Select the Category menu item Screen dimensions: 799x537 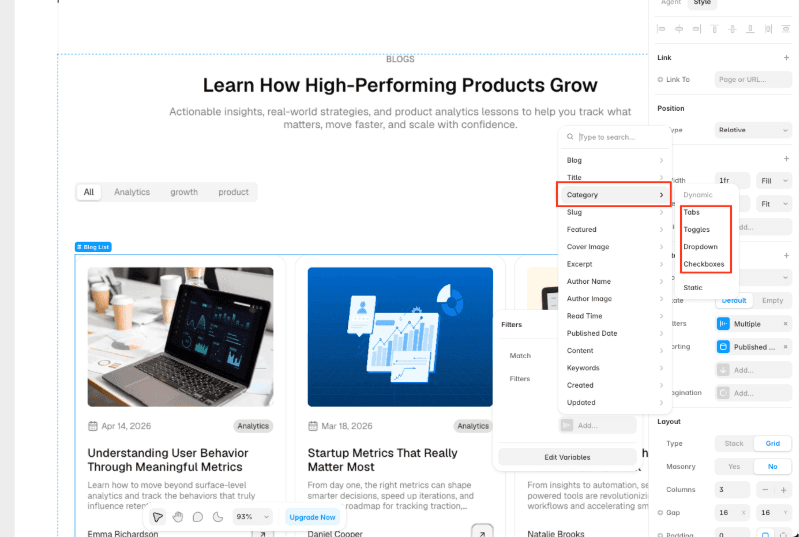click(615, 195)
